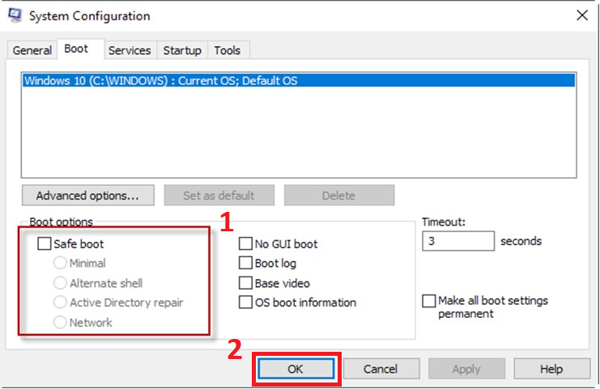The height and width of the screenshot is (389, 600).
Task: Open Advanced options dialog
Action: pyautogui.click(x=88, y=195)
